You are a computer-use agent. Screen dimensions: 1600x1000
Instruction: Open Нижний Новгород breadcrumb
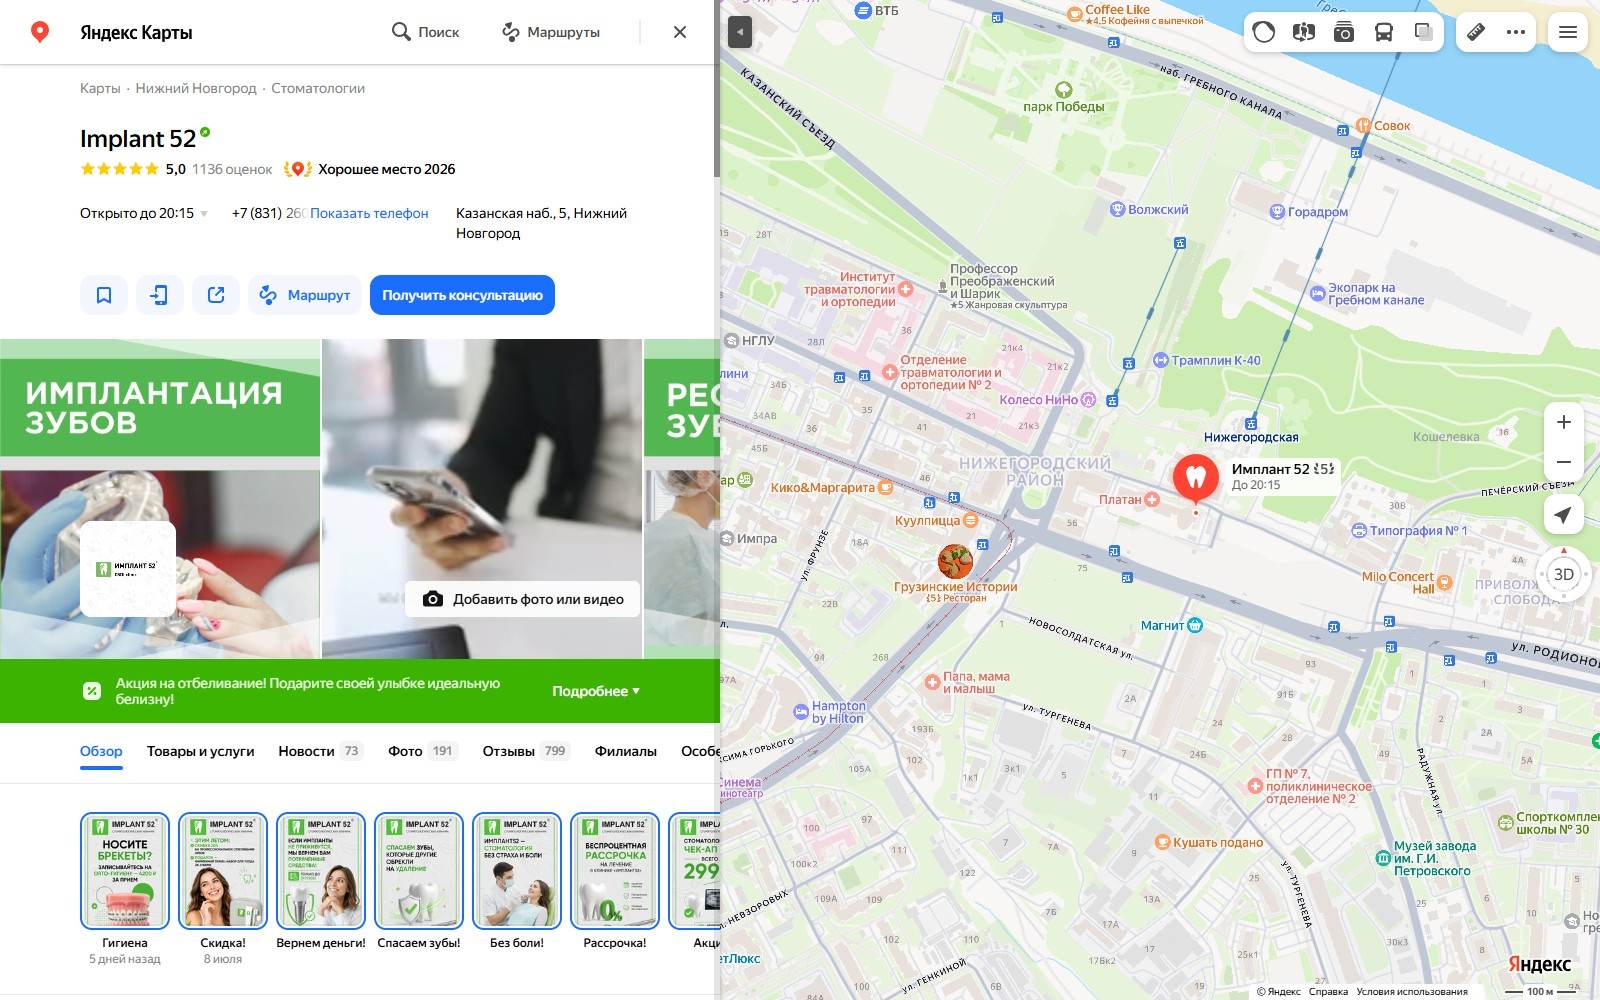[196, 88]
